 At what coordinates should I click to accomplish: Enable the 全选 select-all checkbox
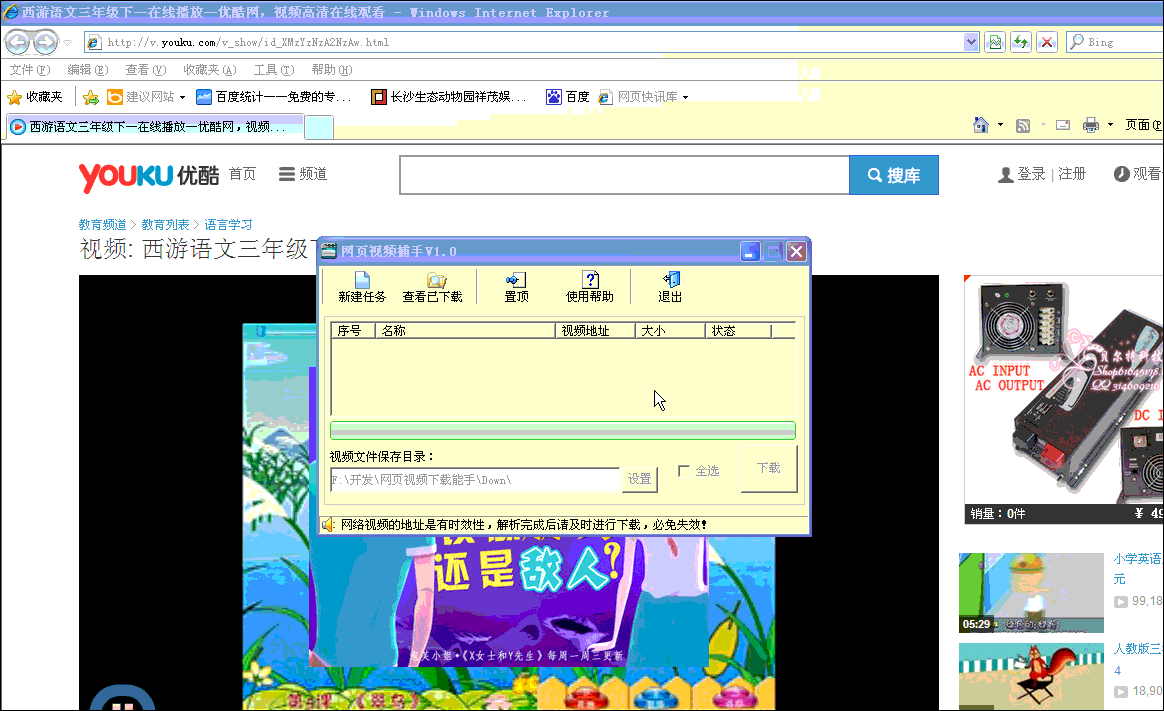(x=684, y=471)
